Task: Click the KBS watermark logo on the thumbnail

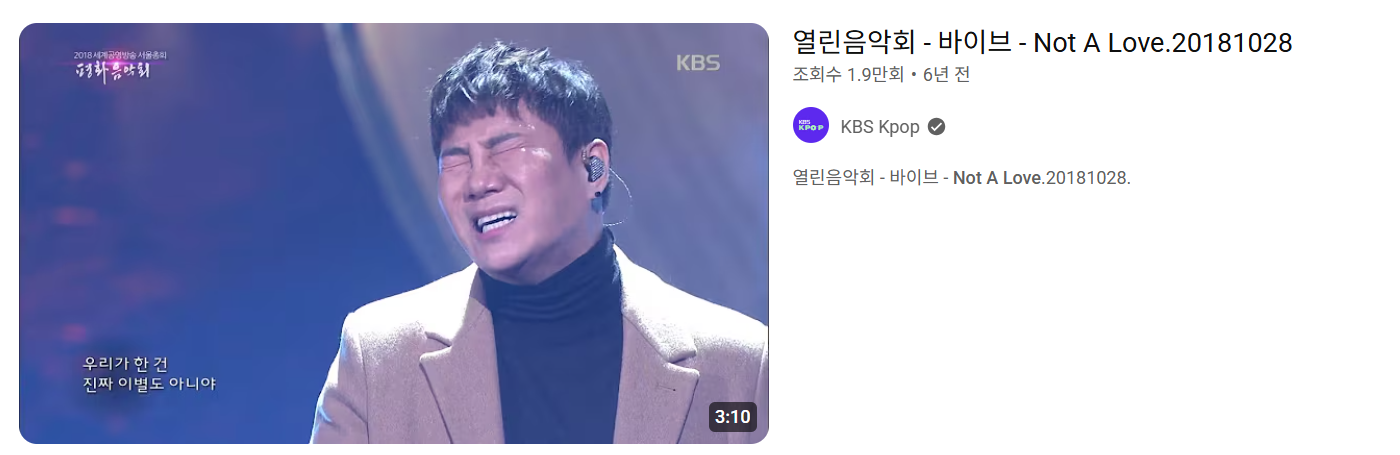Action: coord(698,62)
